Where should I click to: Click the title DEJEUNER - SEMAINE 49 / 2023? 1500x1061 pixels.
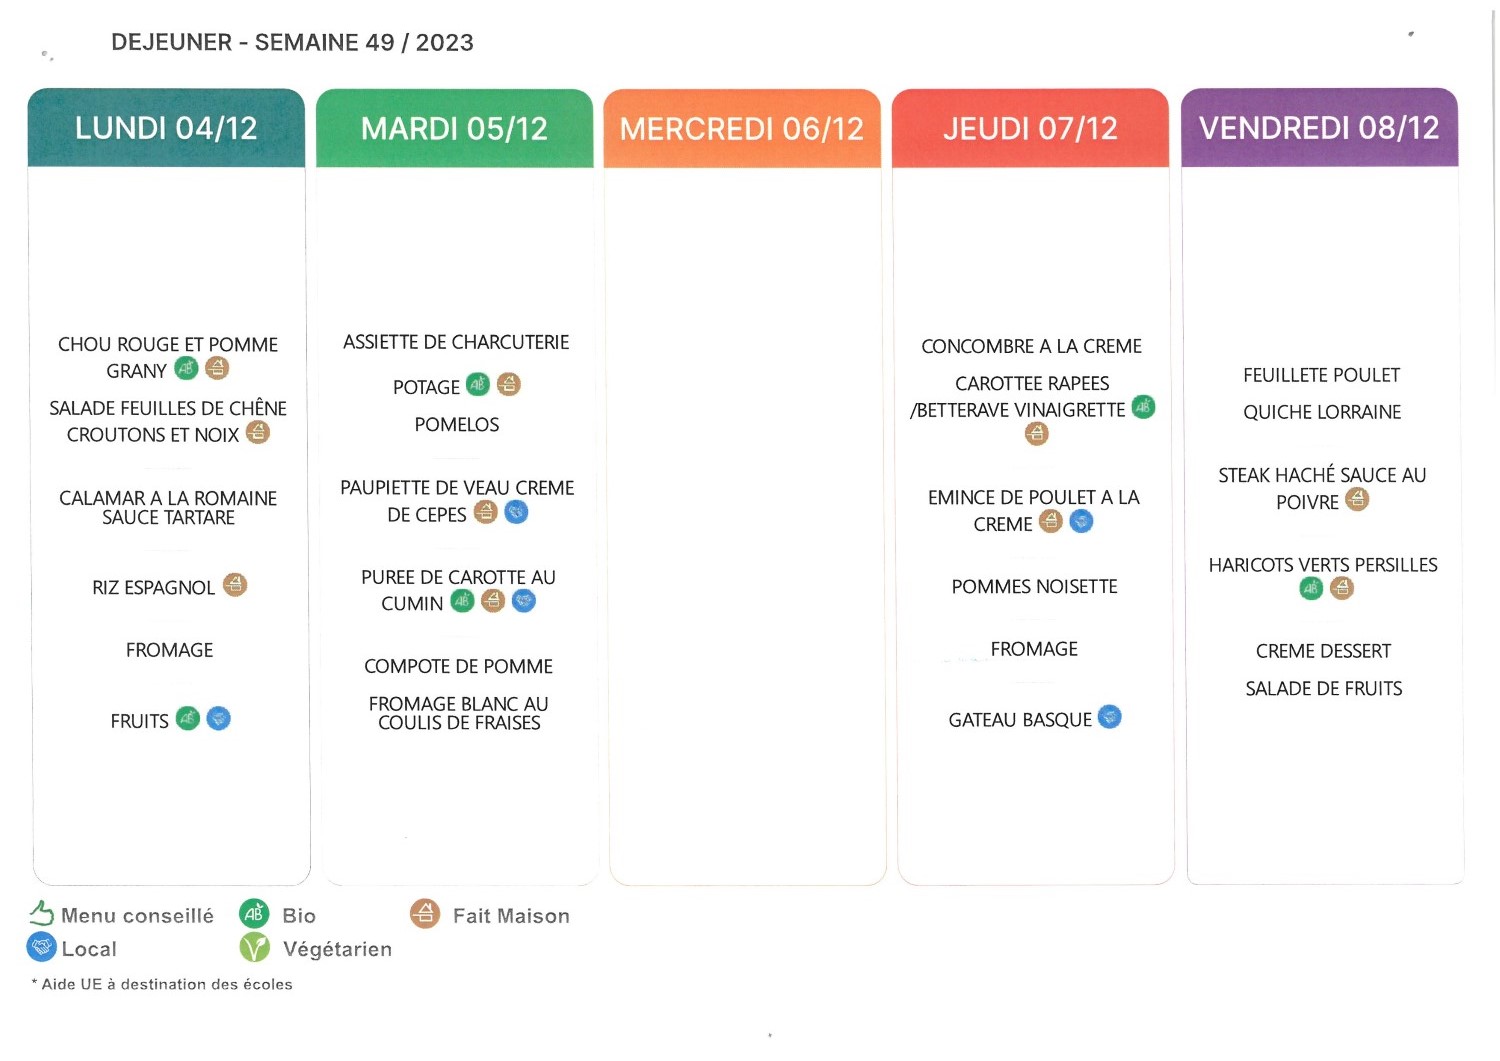pyautogui.click(x=292, y=42)
